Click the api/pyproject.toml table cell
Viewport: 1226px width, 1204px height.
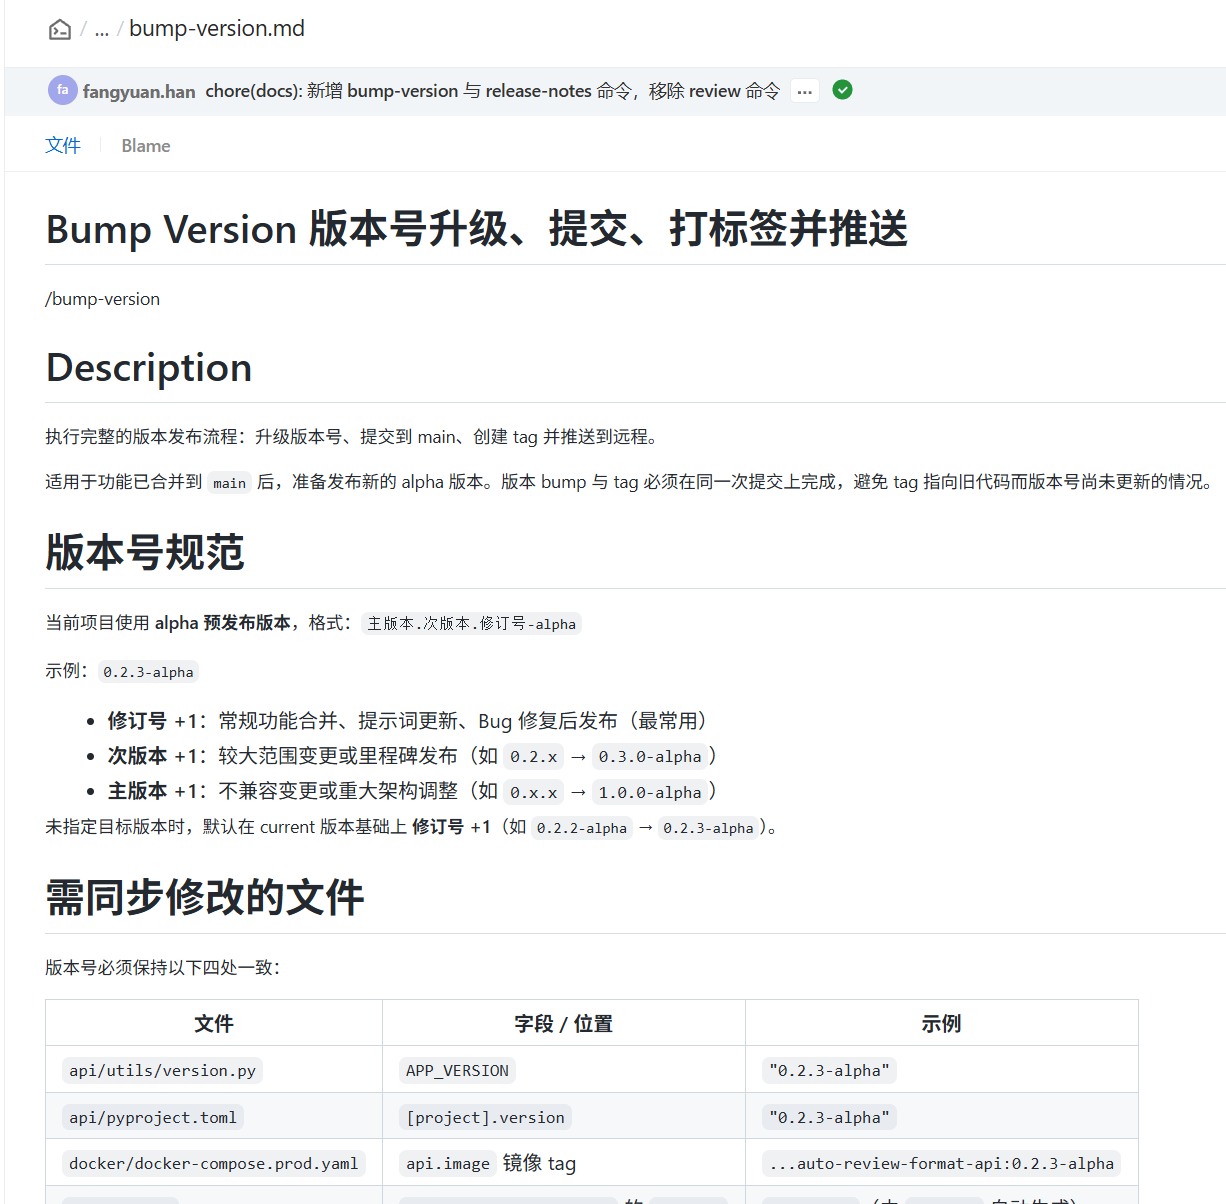click(x=214, y=1116)
